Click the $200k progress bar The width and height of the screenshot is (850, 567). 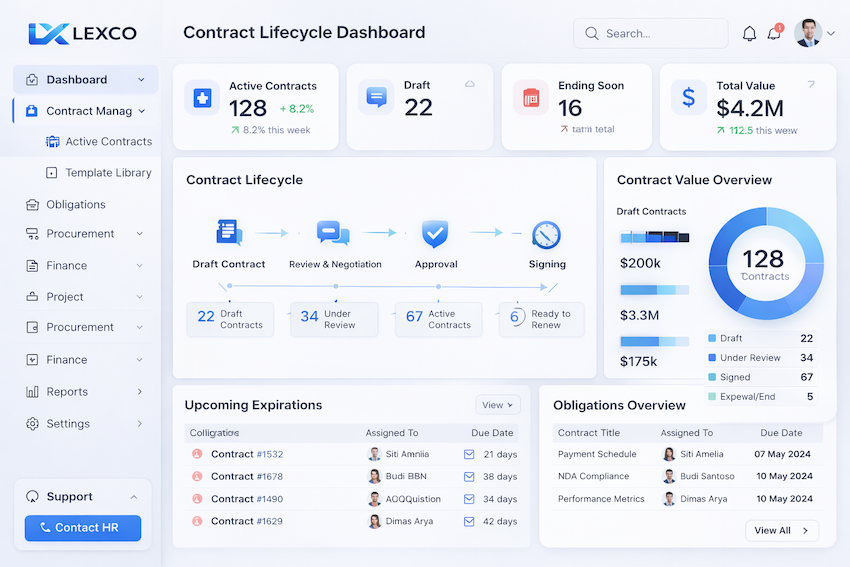tap(655, 237)
